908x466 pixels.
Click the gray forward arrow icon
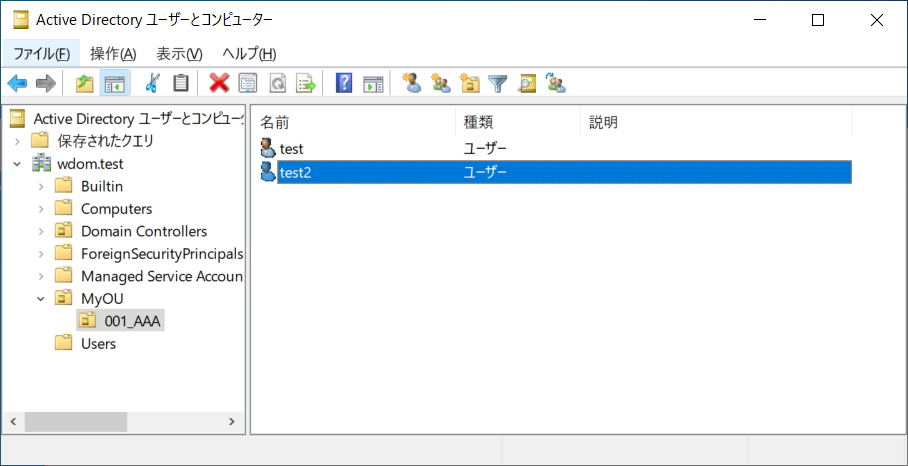coord(45,83)
